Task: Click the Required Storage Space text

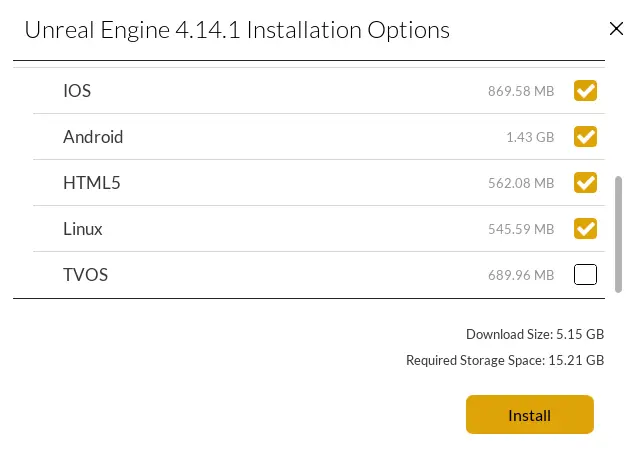Action: point(505,360)
